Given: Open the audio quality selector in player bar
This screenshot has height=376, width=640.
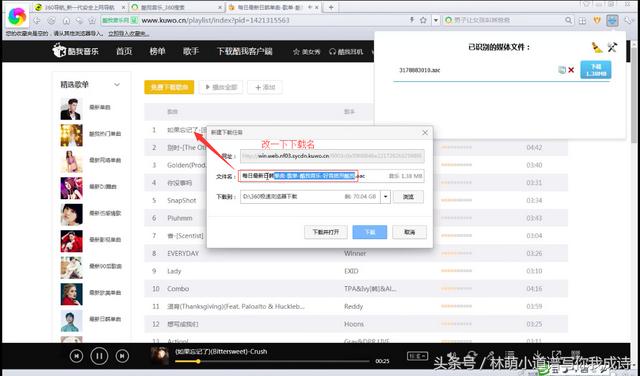Looking at the screenshot, I should (x=417, y=356).
